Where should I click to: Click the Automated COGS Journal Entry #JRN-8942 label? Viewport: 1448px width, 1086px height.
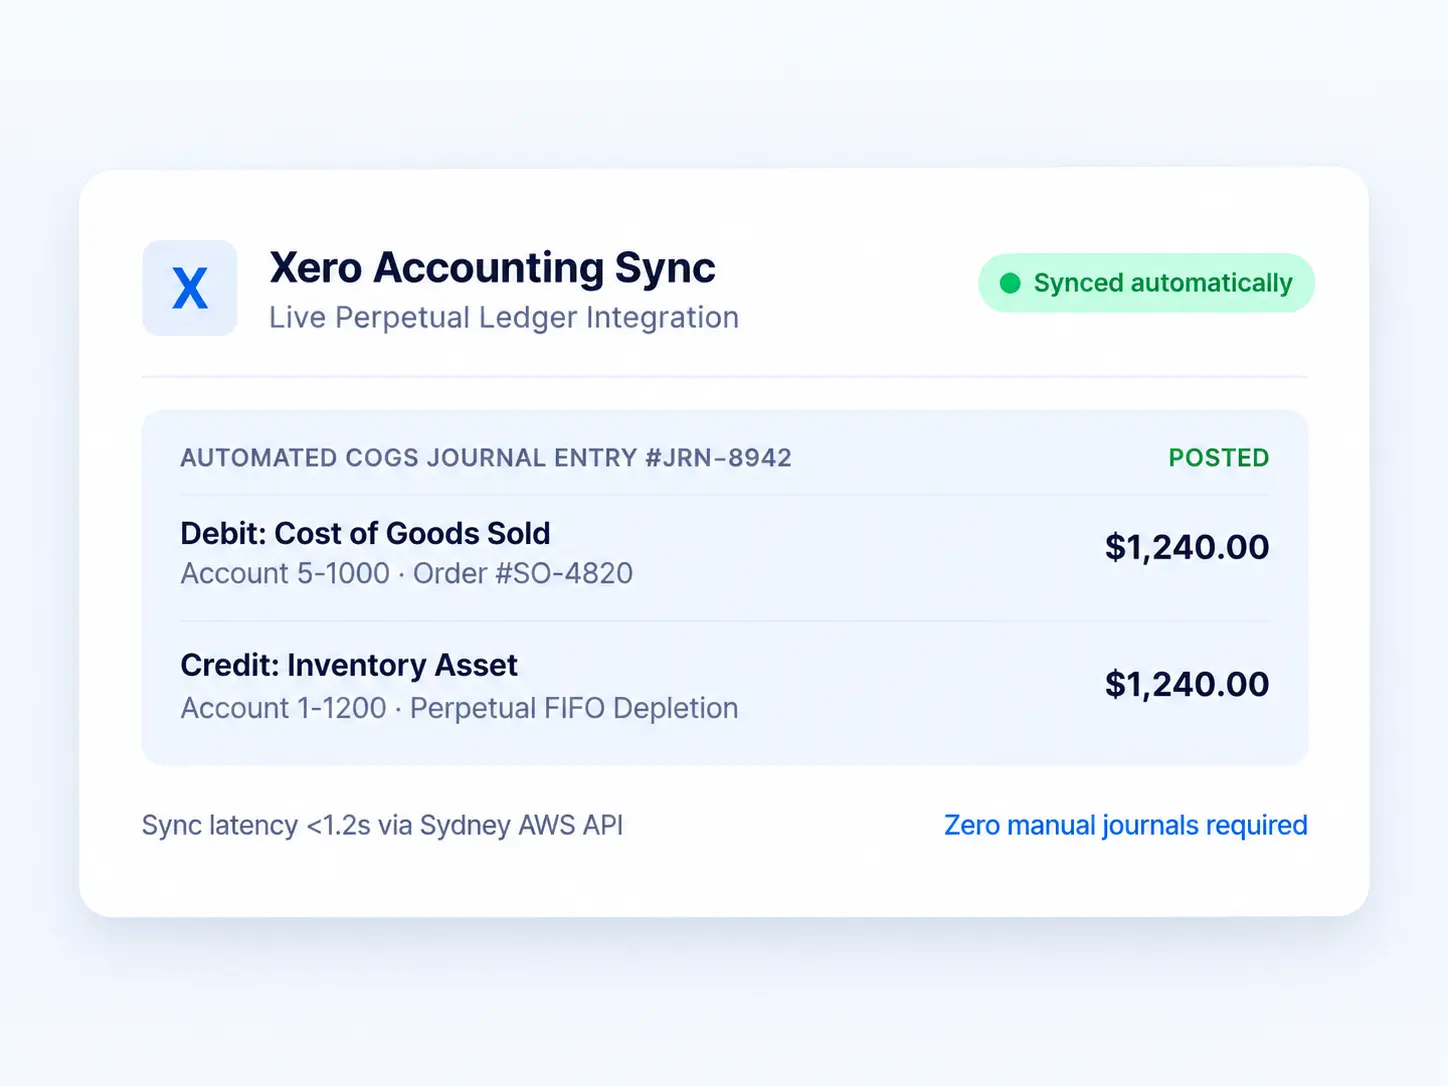486,458
